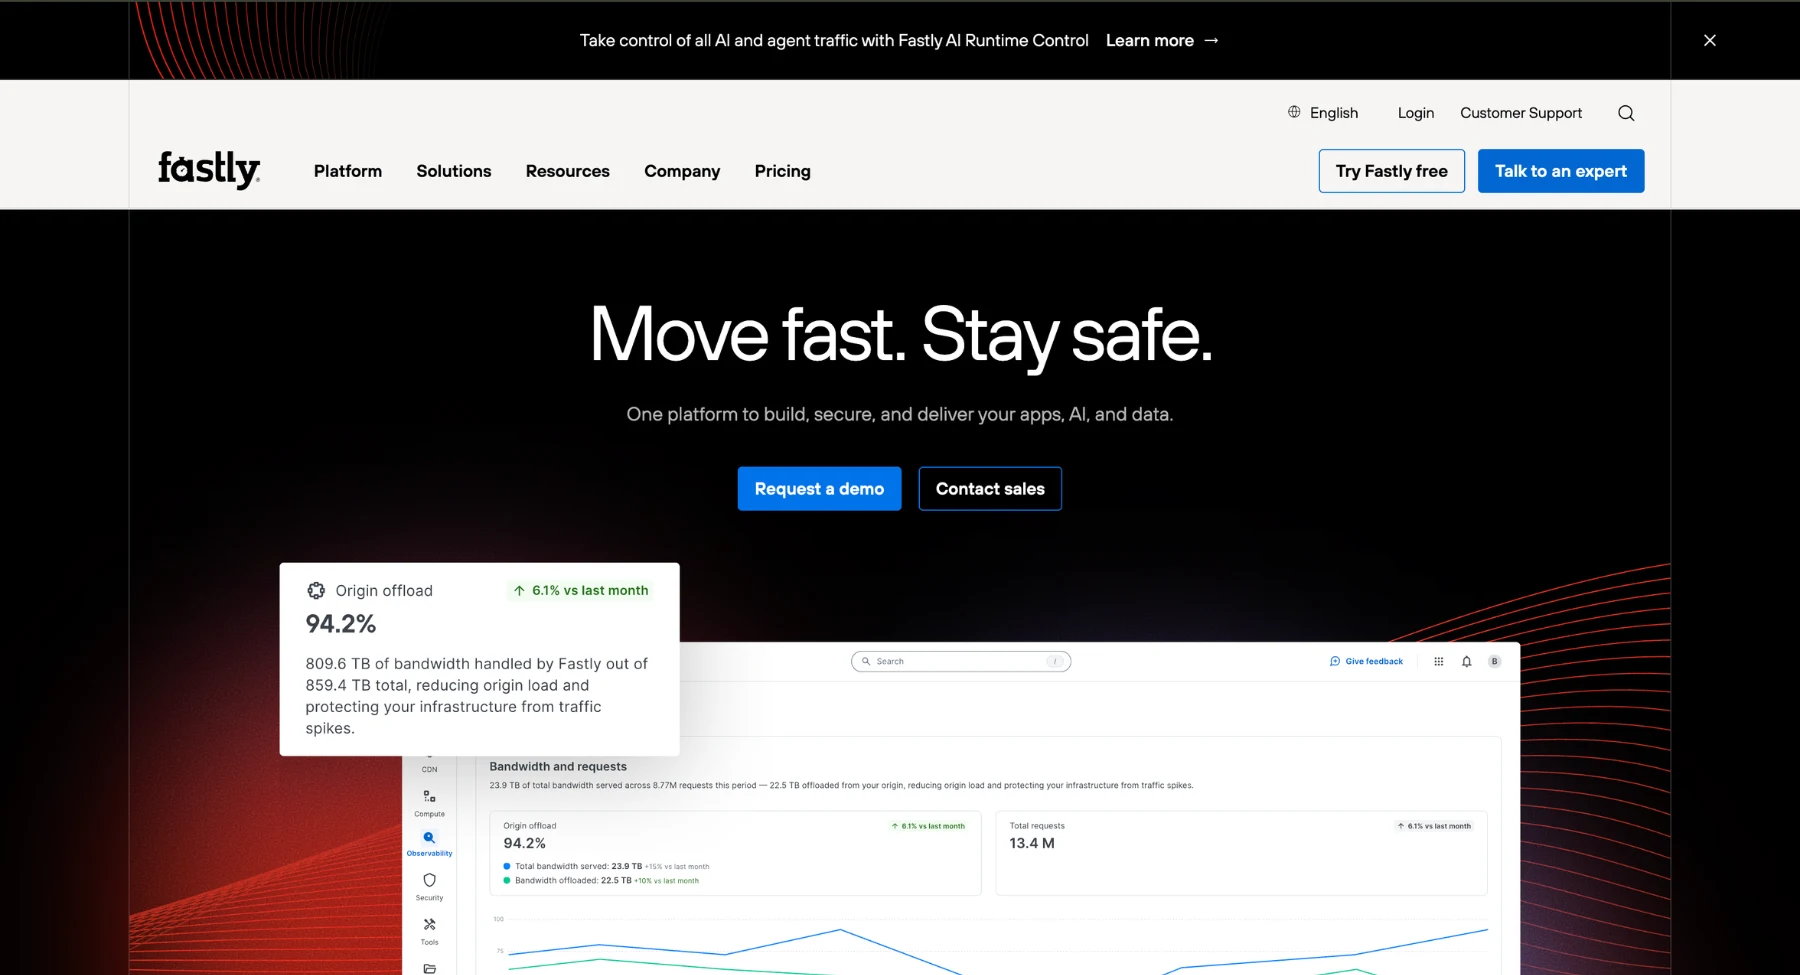This screenshot has height=975, width=1800.
Task: Go to the Pricing page
Action: click(783, 171)
